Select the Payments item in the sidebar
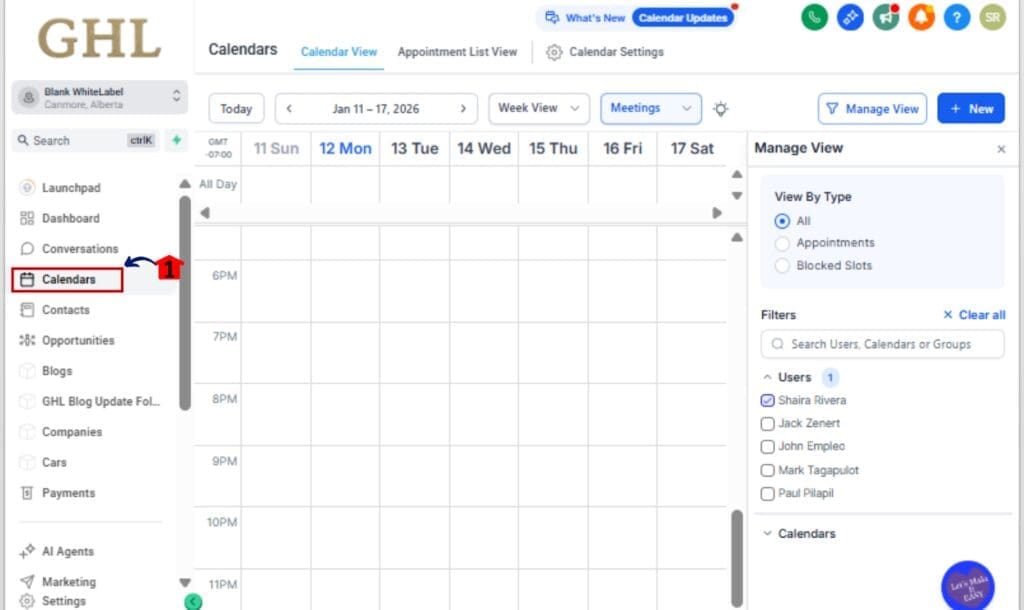This screenshot has width=1024, height=610. (x=68, y=492)
